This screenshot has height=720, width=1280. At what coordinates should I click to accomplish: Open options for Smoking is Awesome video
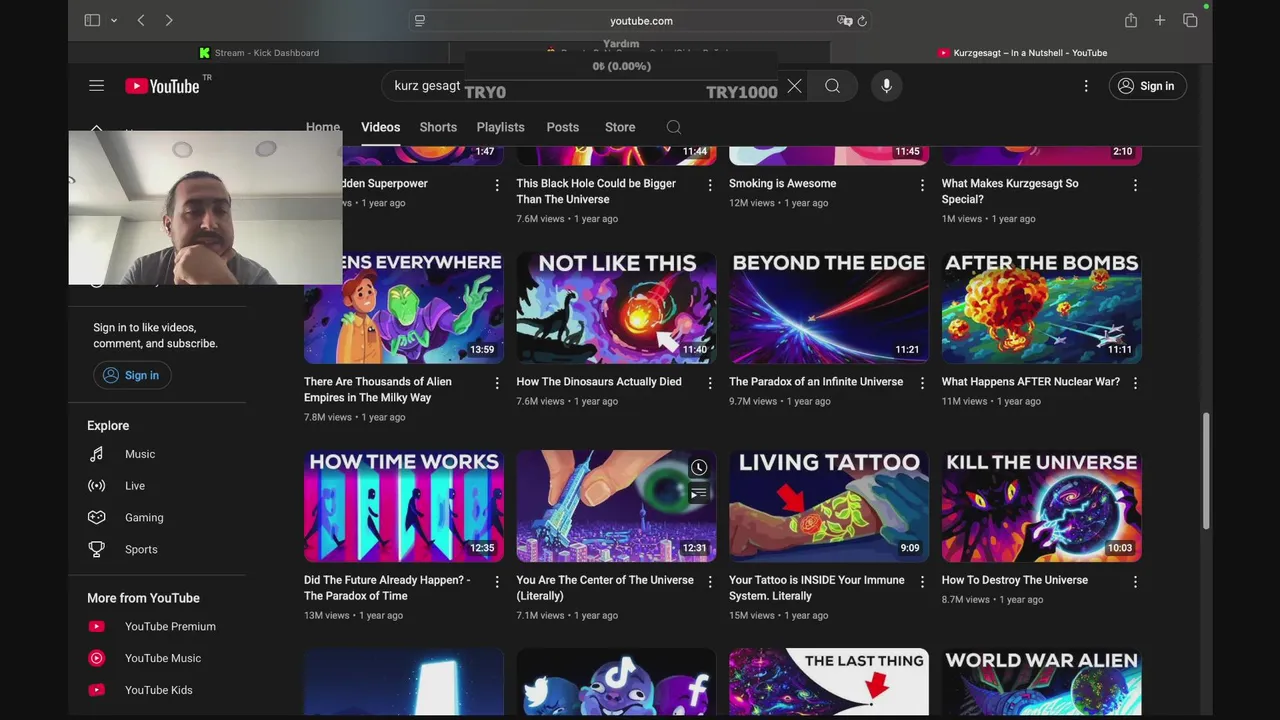coord(922,185)
